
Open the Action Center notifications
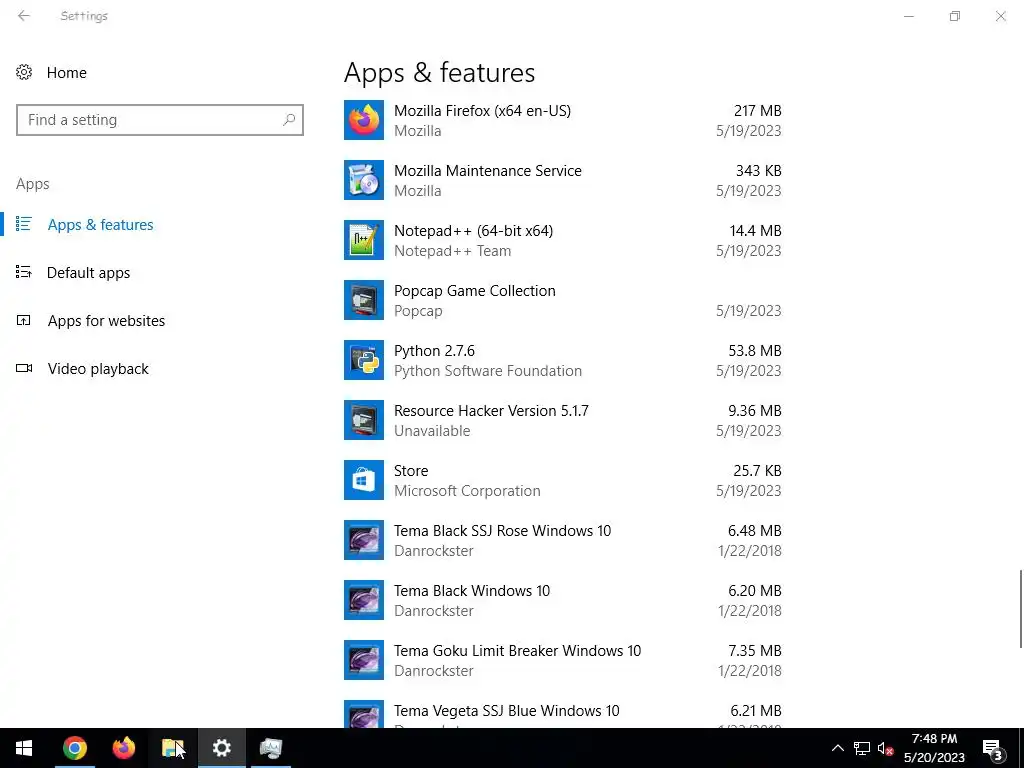point(993,748)
